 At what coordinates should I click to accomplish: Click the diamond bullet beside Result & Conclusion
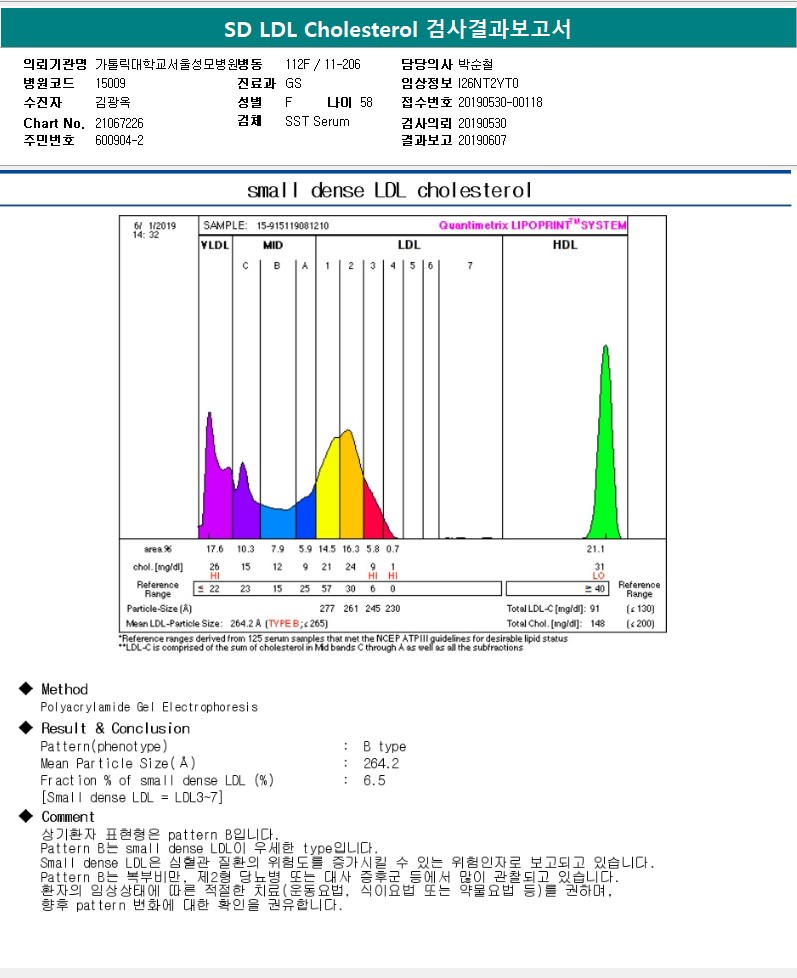coord(26,727)
